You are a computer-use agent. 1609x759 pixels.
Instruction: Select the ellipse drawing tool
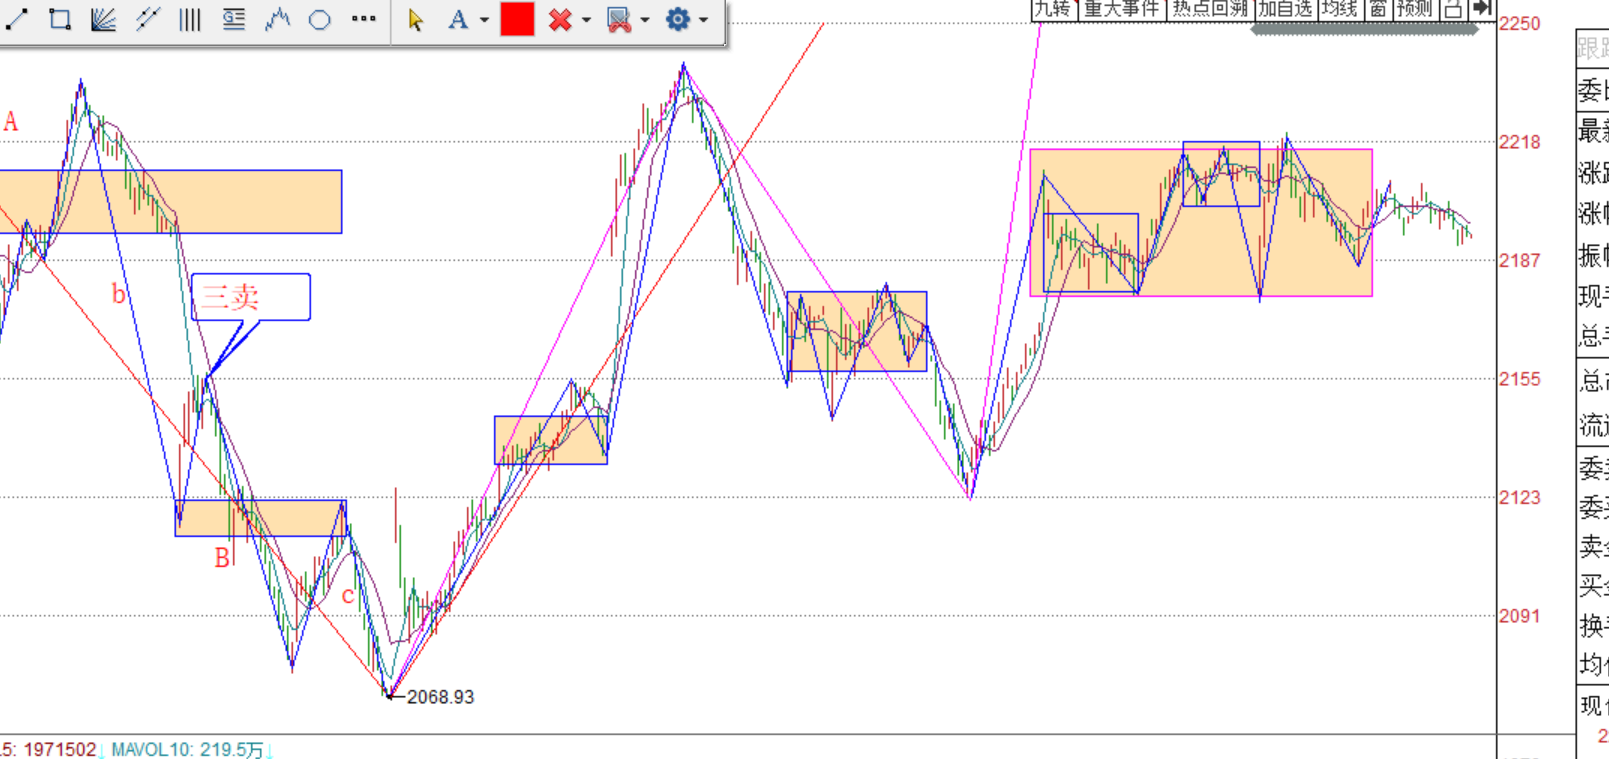[320, 19]
